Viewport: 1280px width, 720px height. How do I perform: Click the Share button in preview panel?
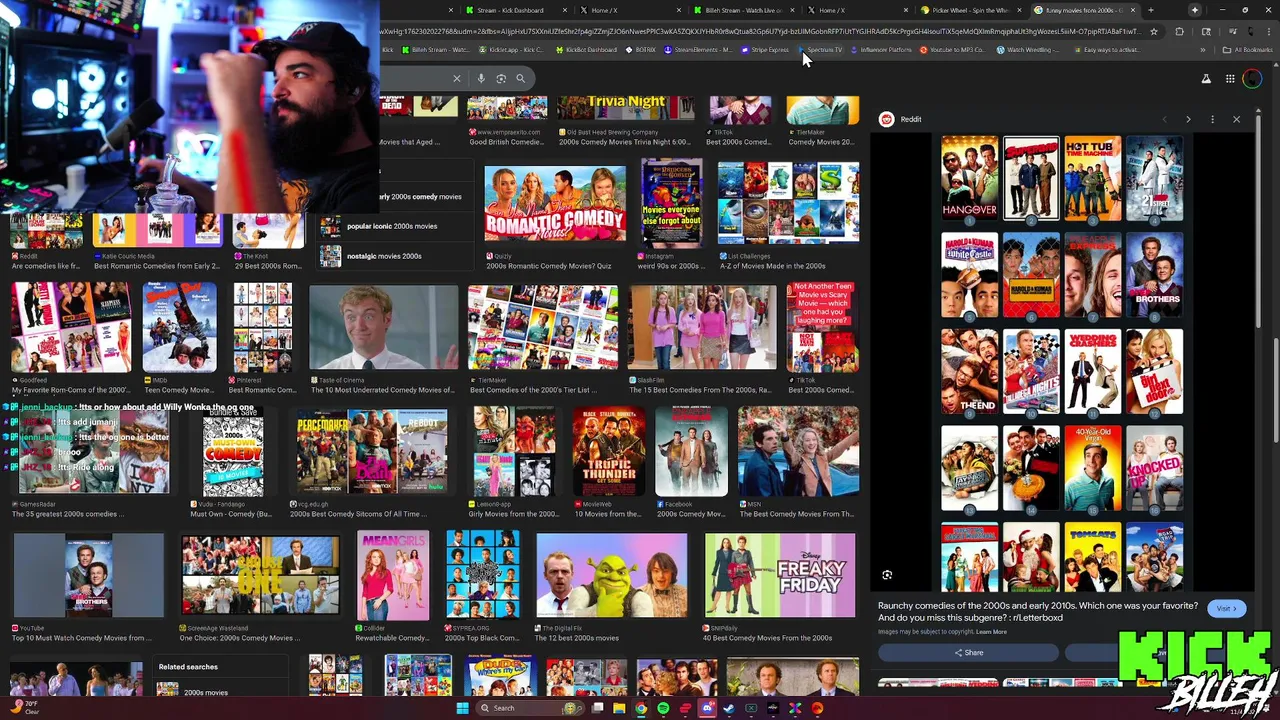click(968, 653)
